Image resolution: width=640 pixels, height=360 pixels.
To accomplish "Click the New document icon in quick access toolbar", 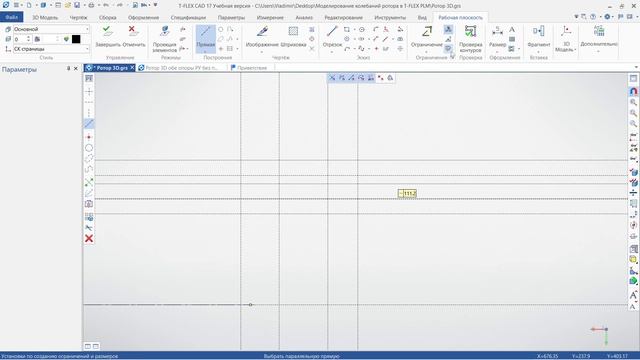I will 29,5.
